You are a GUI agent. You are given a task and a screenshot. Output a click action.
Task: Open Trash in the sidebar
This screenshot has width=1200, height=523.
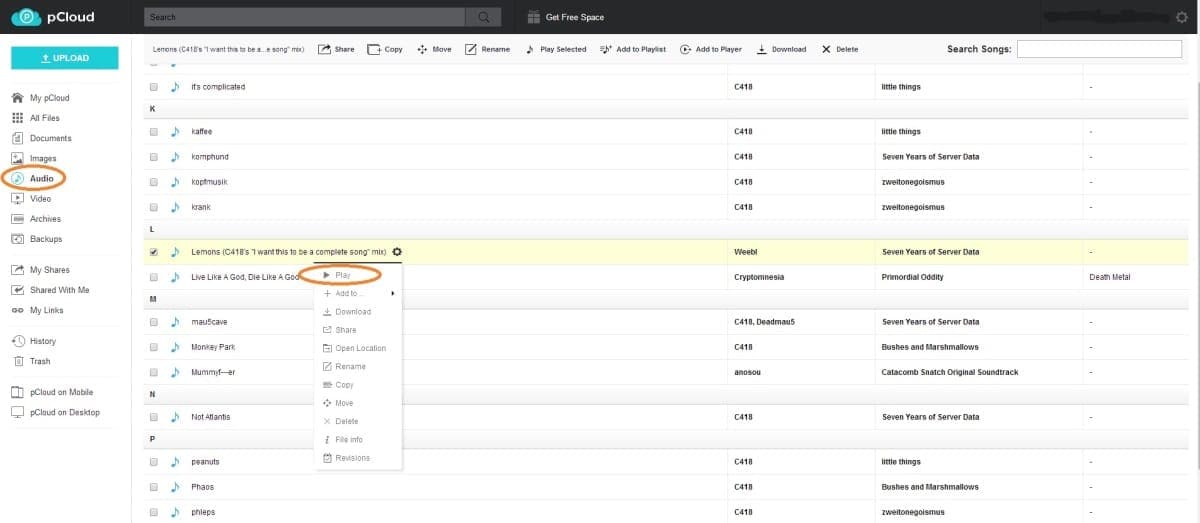[32, 361]
